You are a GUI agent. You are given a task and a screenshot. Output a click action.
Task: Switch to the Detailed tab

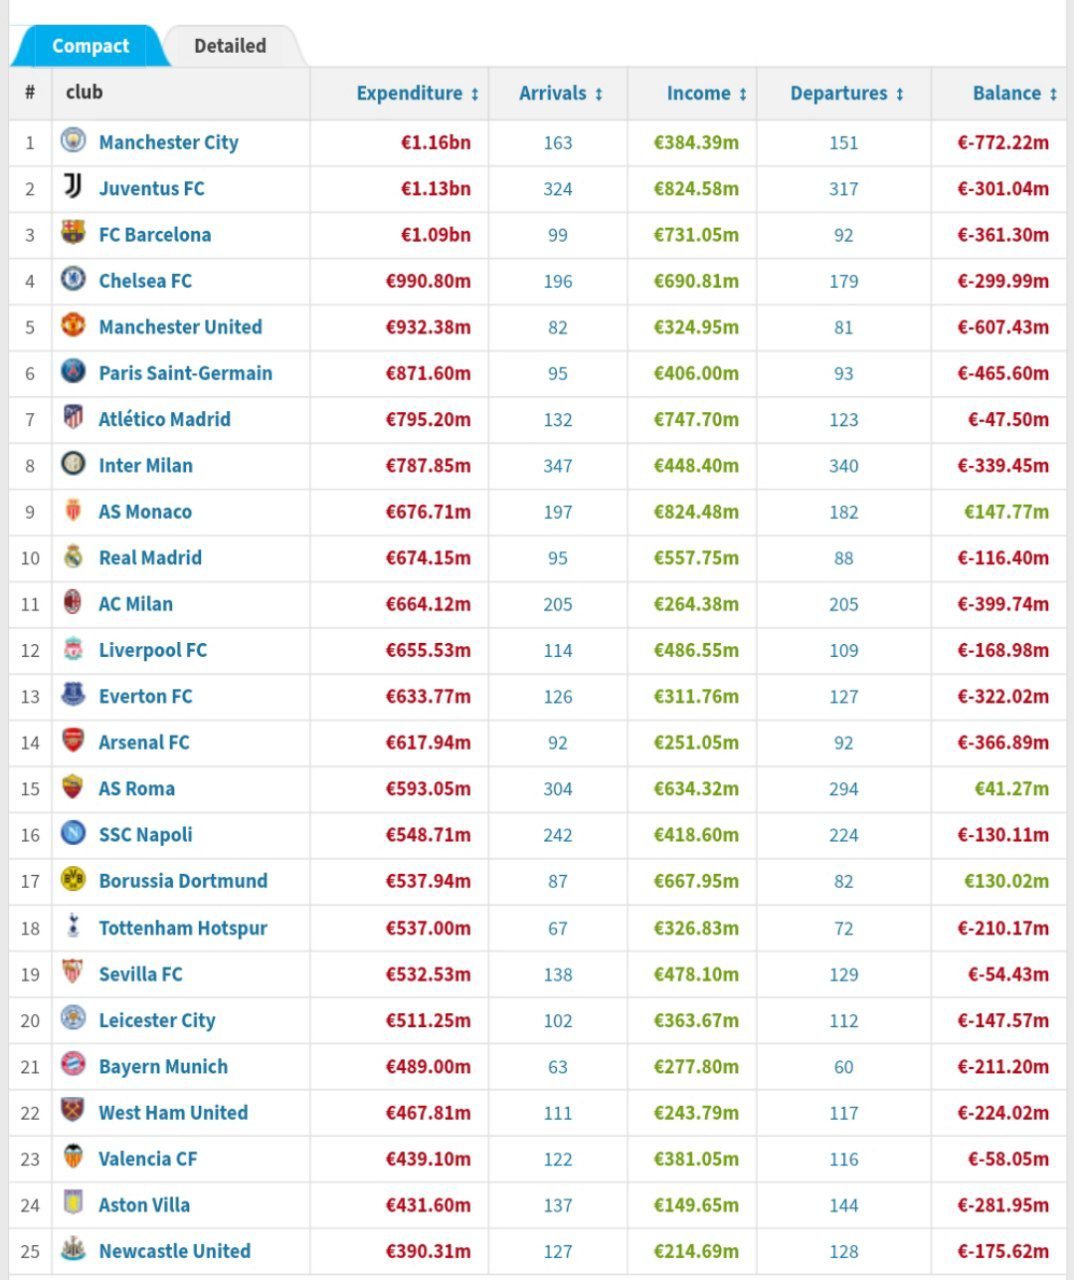click(230, 46)
